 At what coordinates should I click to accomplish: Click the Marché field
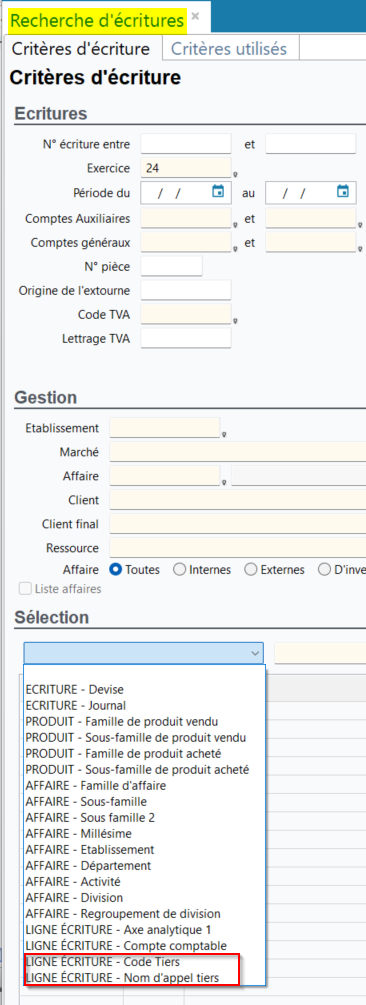pos(238,451)
